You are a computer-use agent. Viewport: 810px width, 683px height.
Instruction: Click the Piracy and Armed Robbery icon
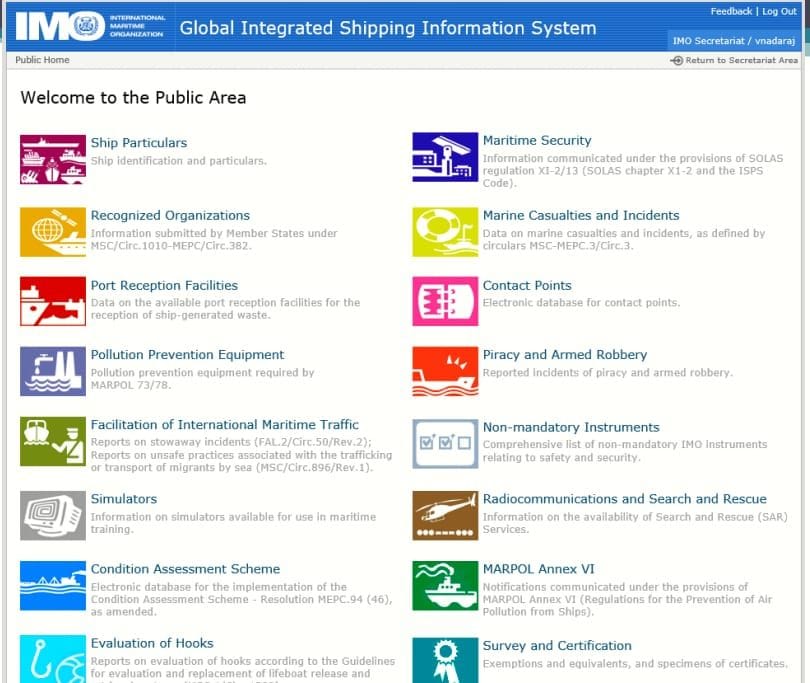445,371
